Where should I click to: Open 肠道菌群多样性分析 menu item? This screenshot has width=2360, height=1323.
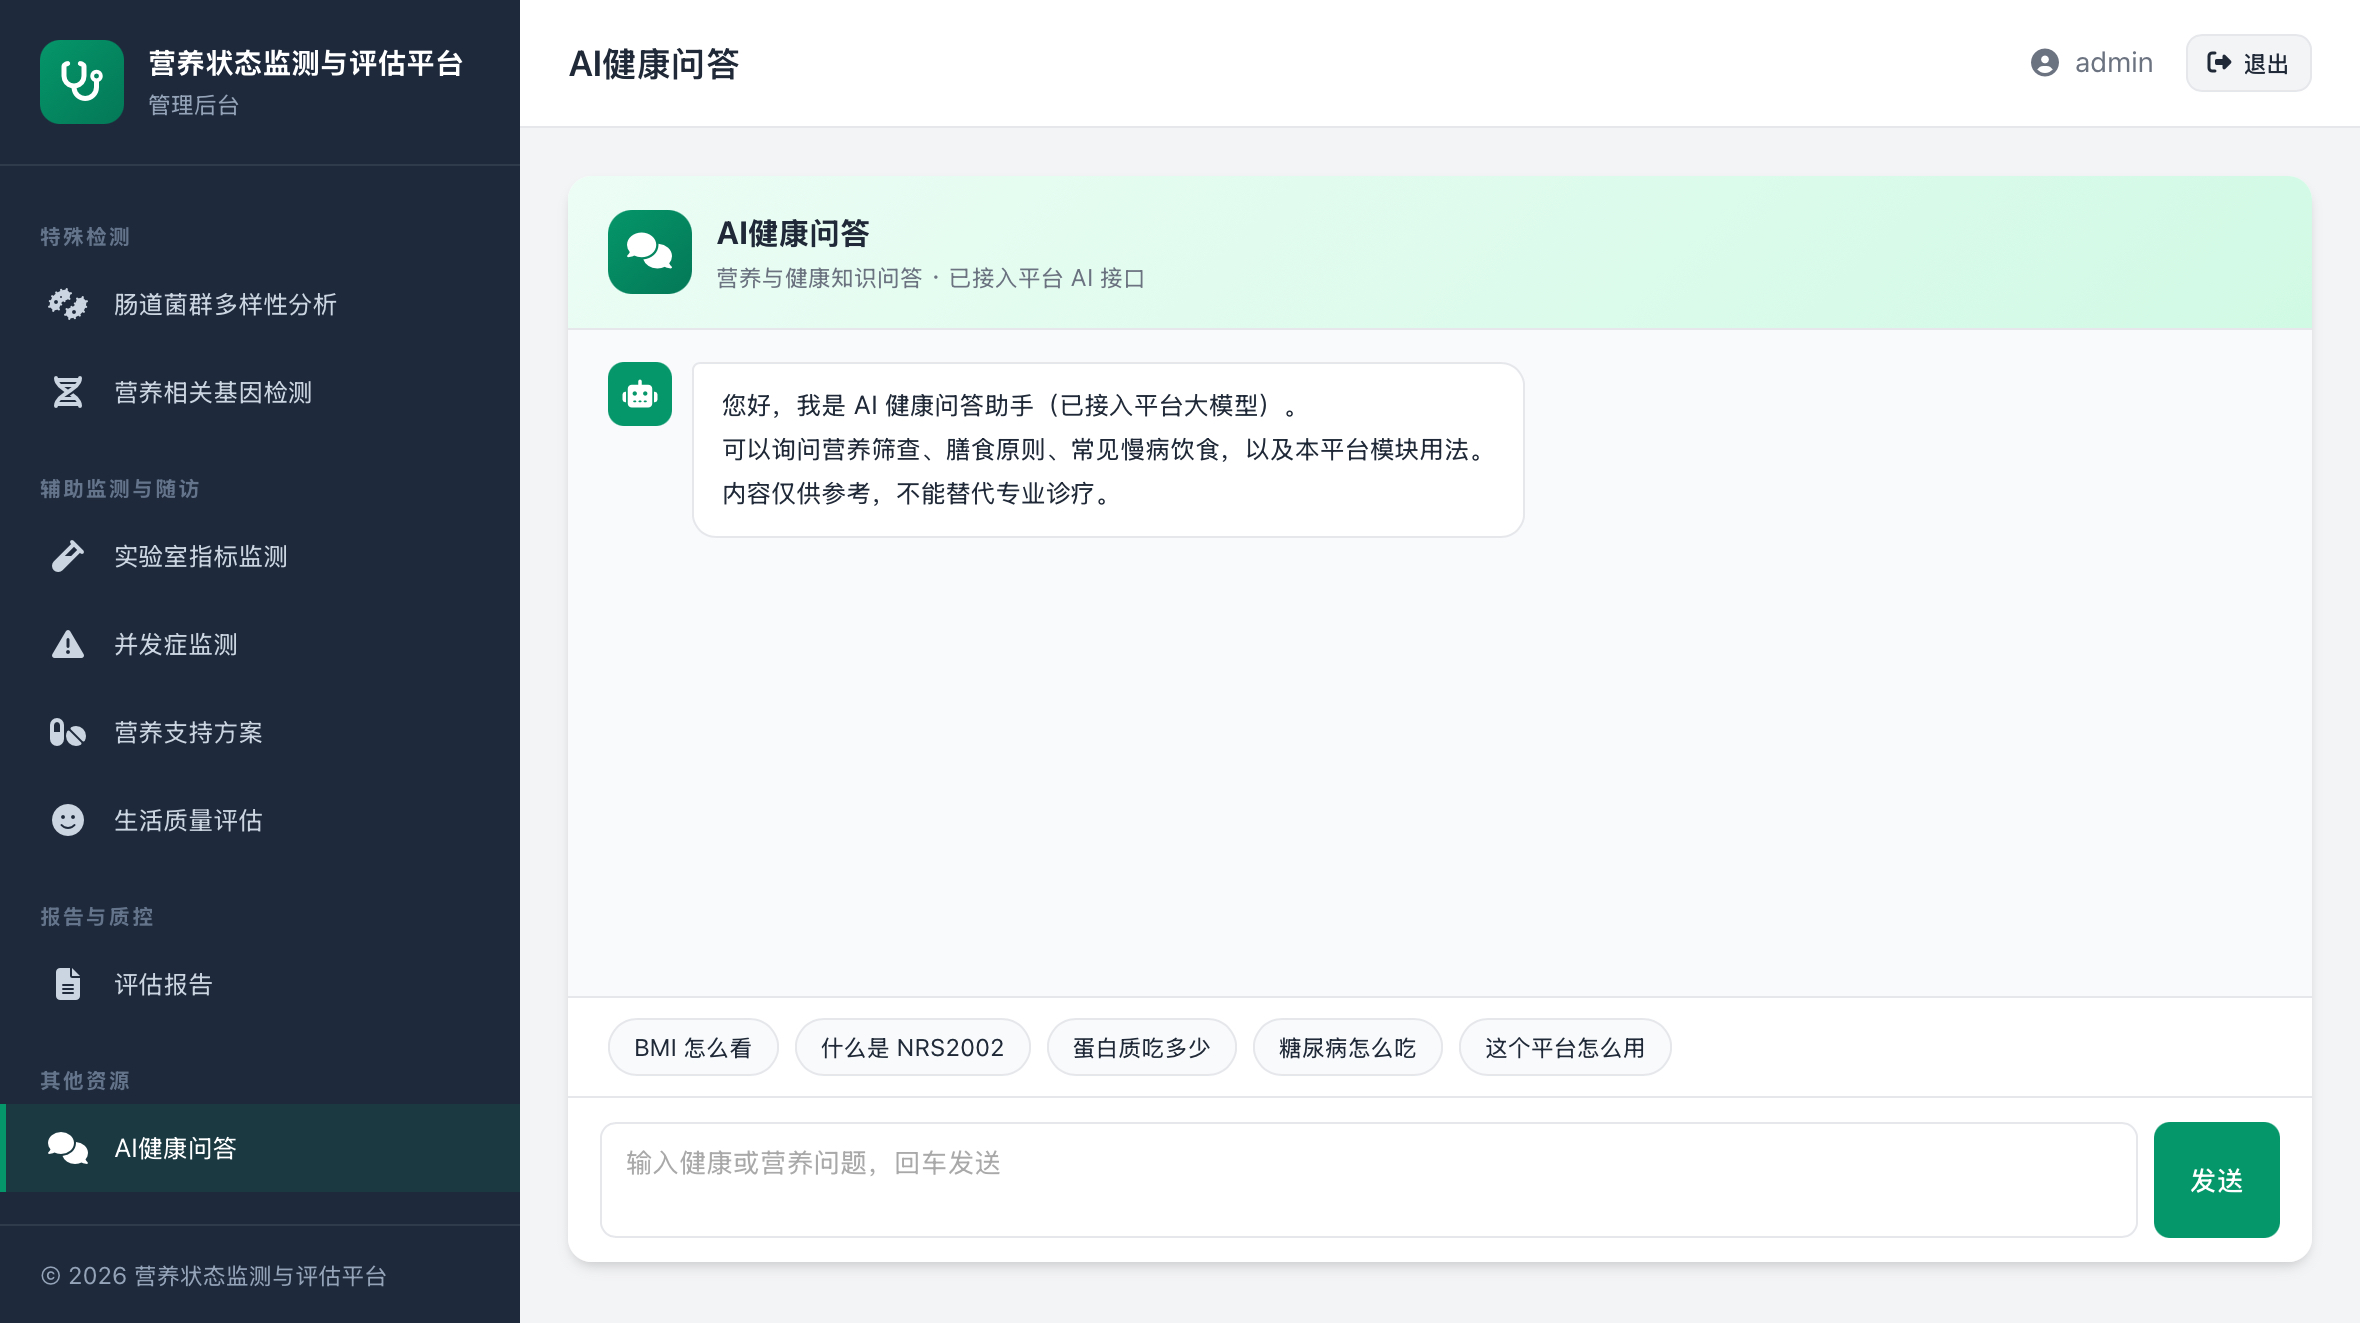click(x=260, y=304)
